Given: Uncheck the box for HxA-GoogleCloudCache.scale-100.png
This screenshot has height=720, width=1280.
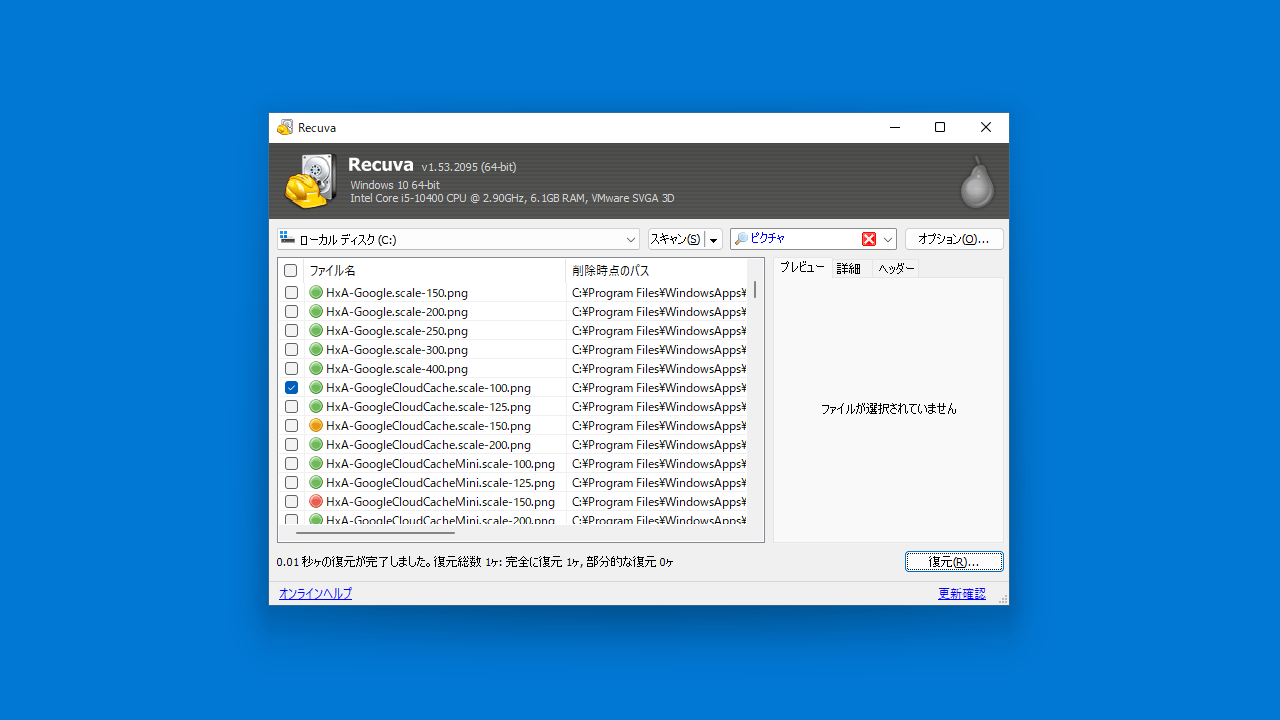Looking at the screenshot, I should [x=291, y=388].
